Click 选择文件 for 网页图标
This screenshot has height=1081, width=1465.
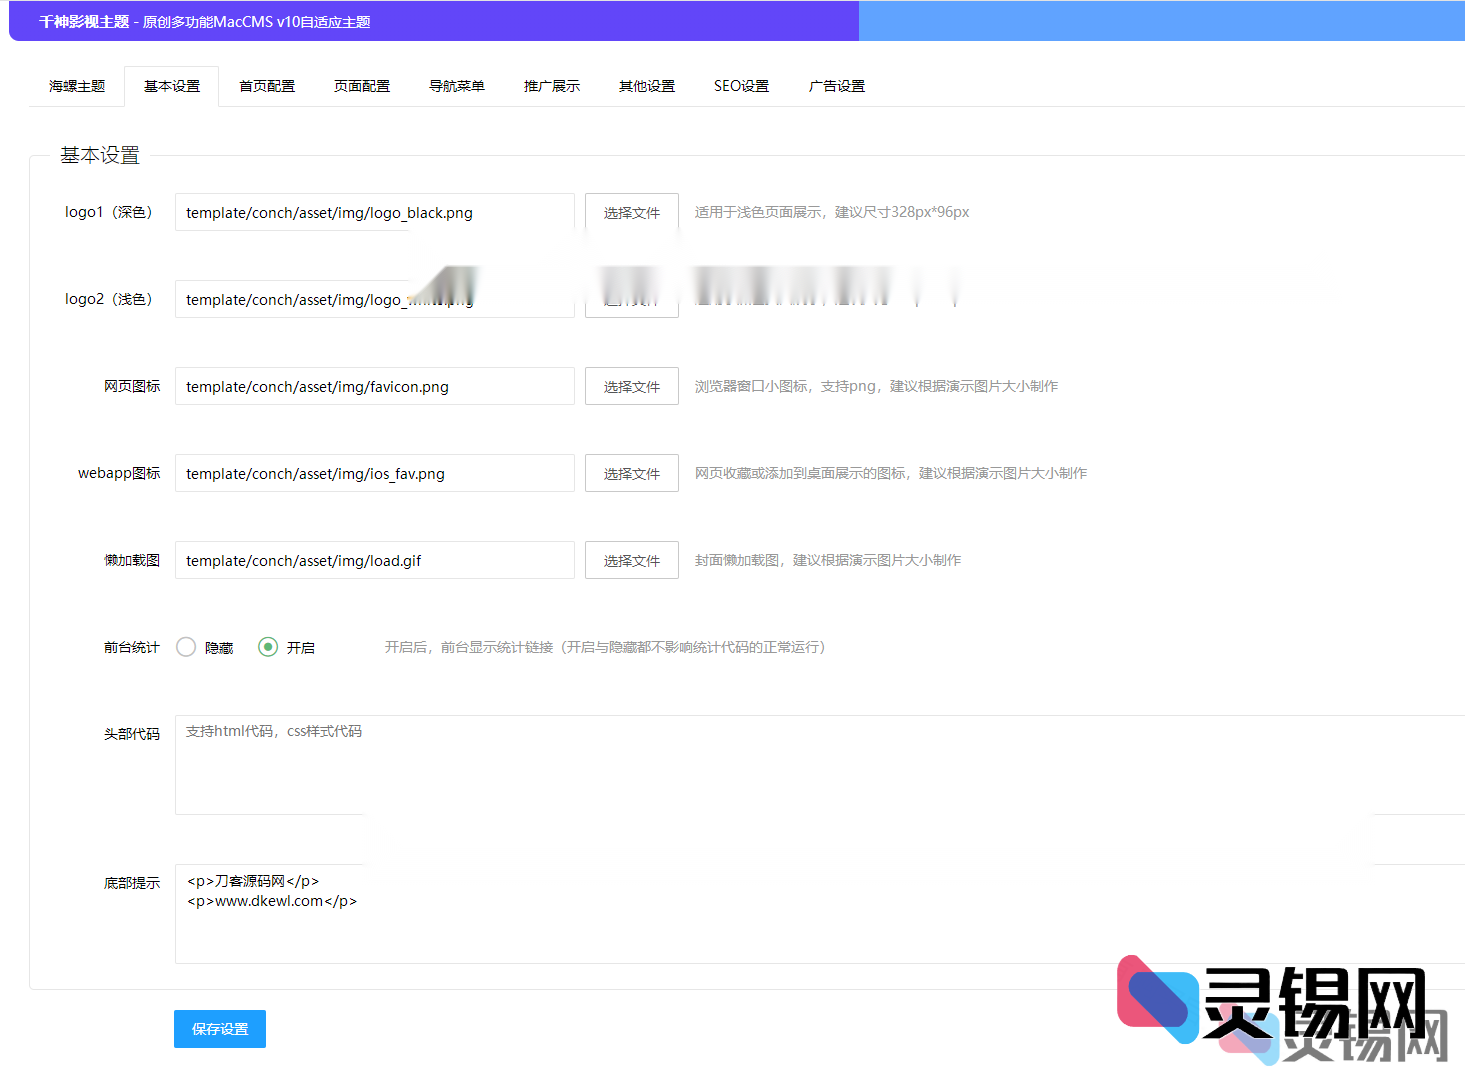coord(631,386)
